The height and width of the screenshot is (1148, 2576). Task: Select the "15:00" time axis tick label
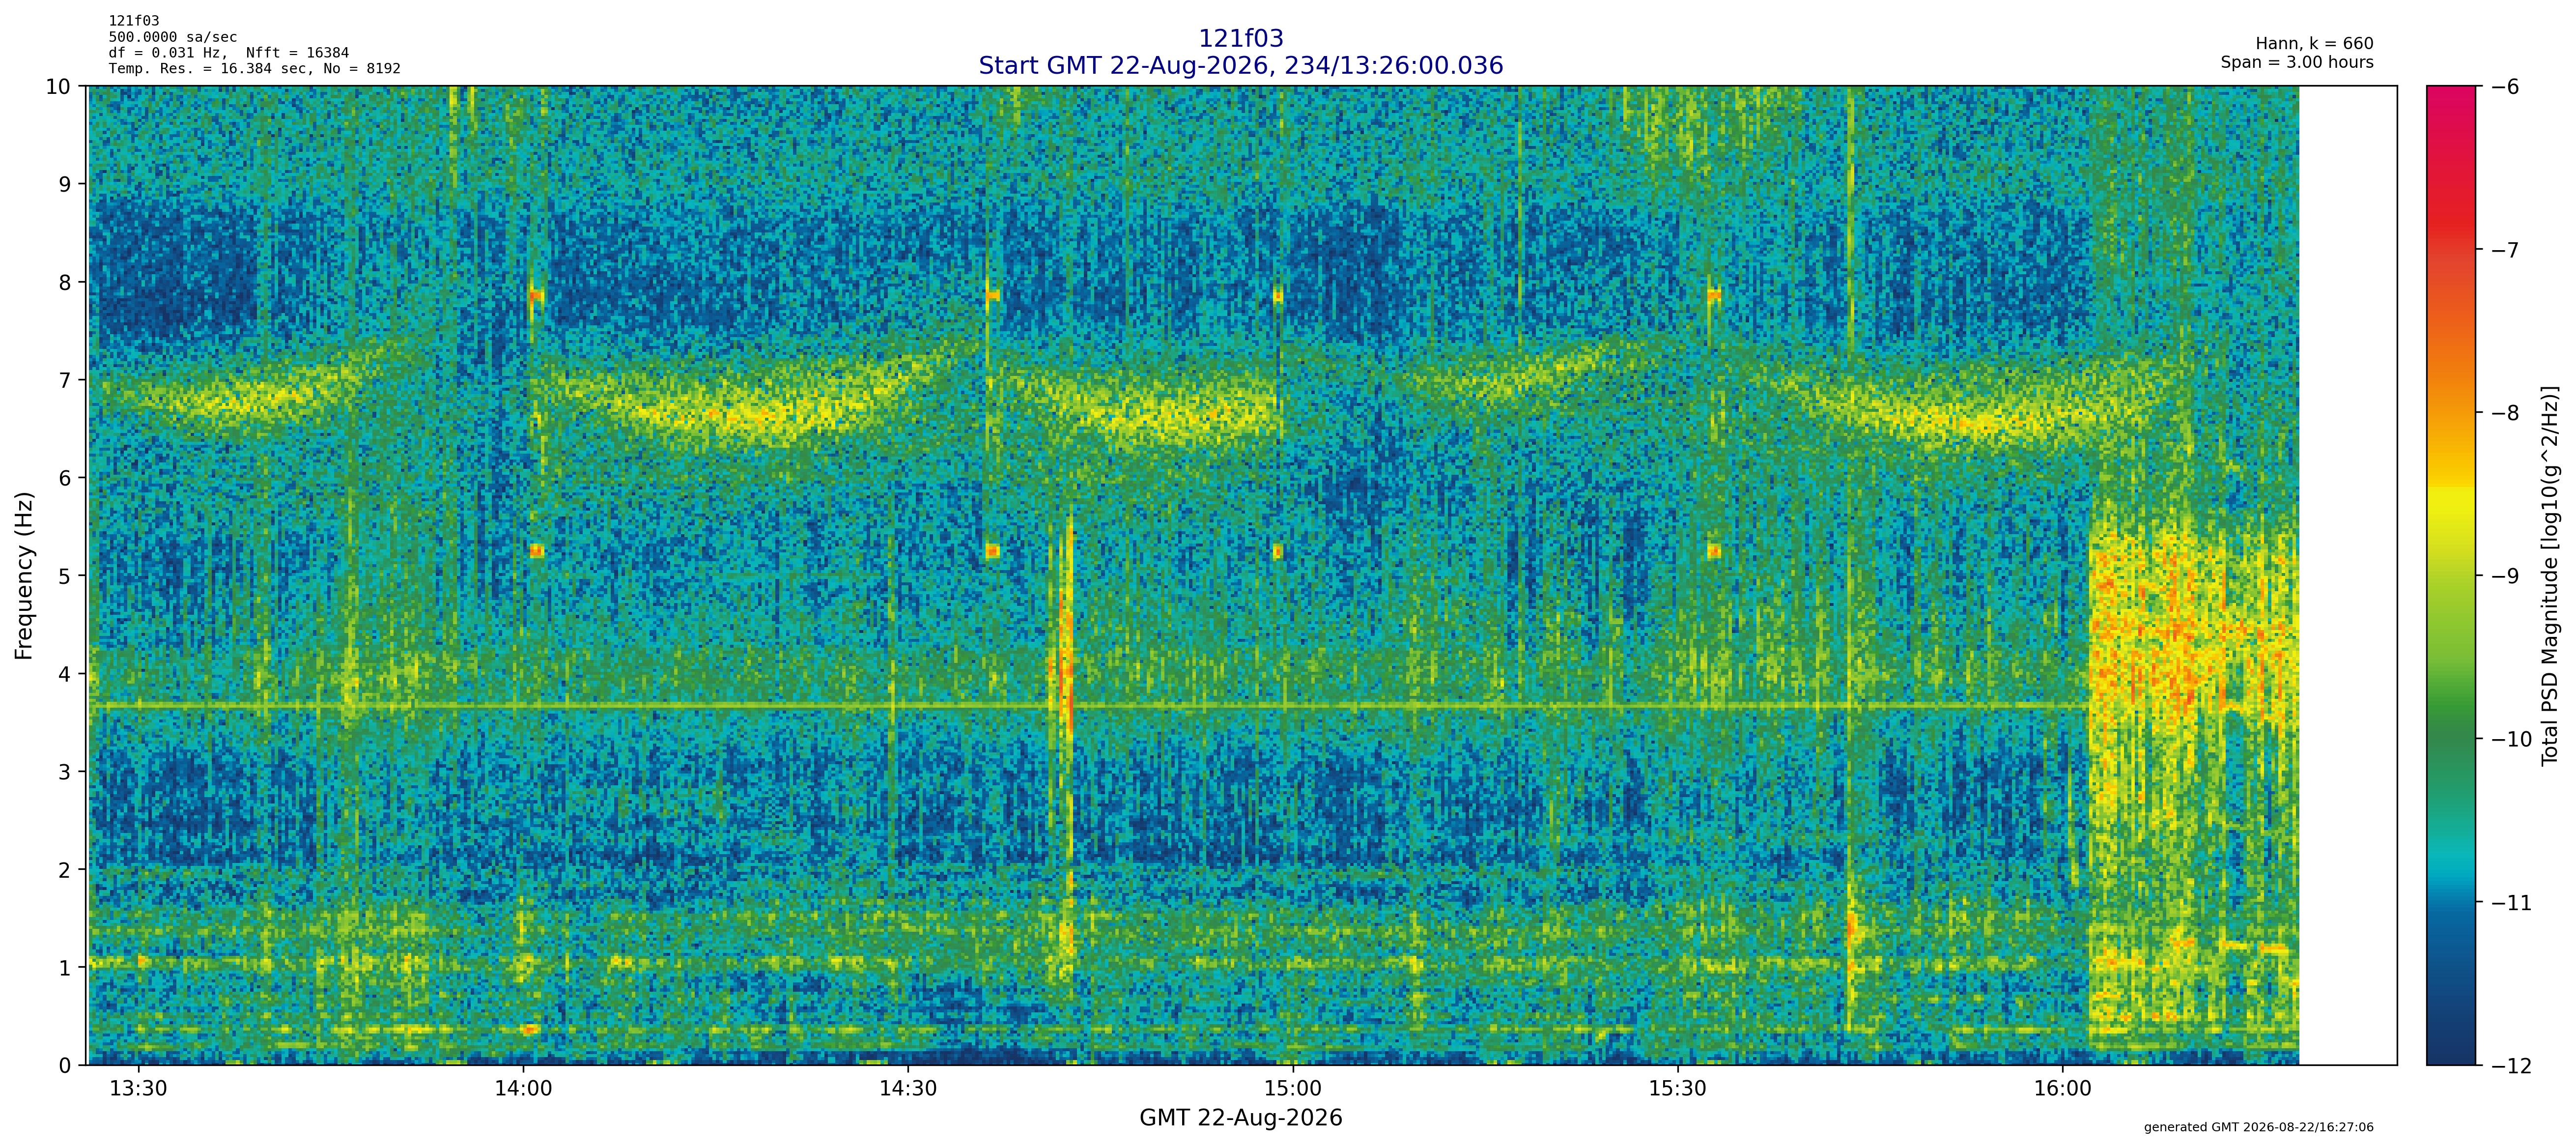click(x=1293, y=1088)
